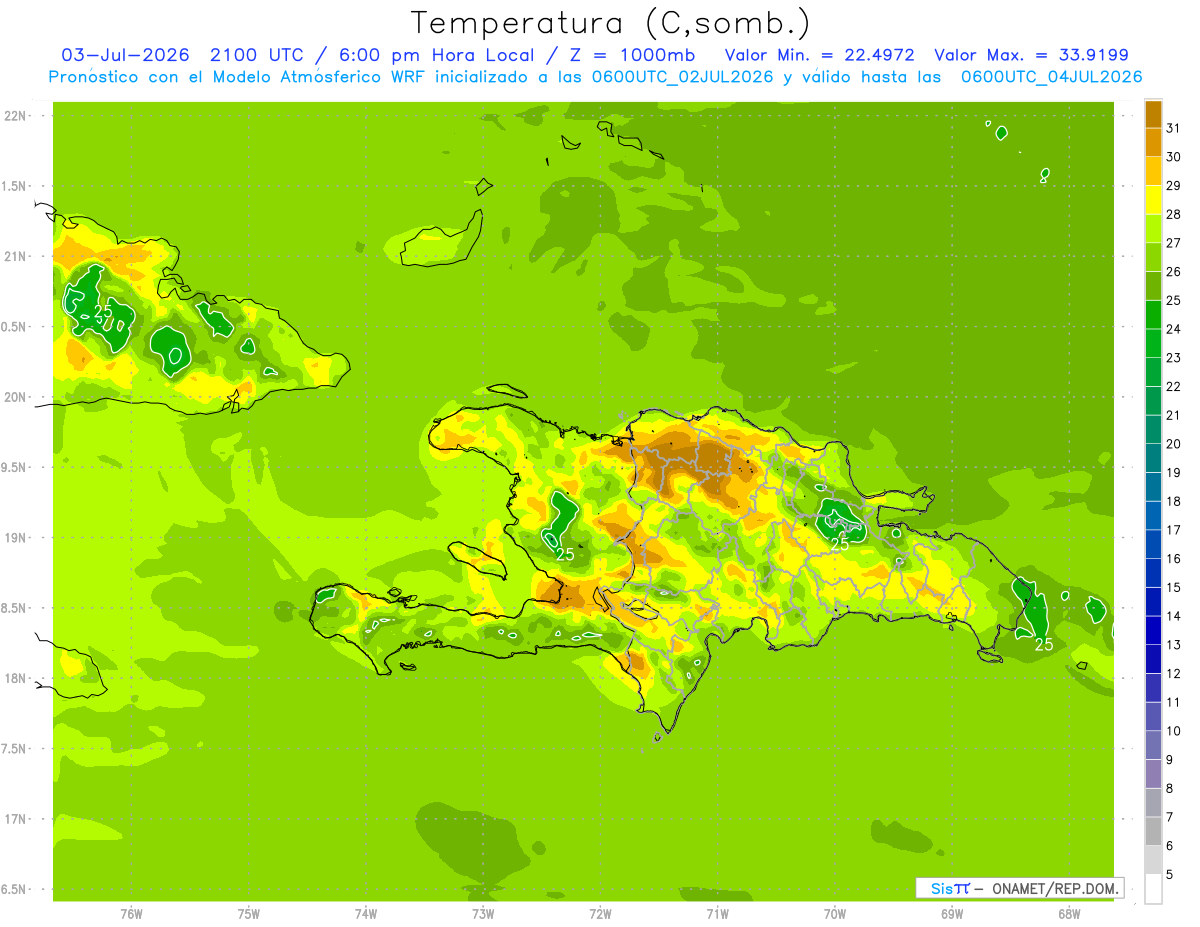Click the '76W' longitude axis label

point(131,913)
